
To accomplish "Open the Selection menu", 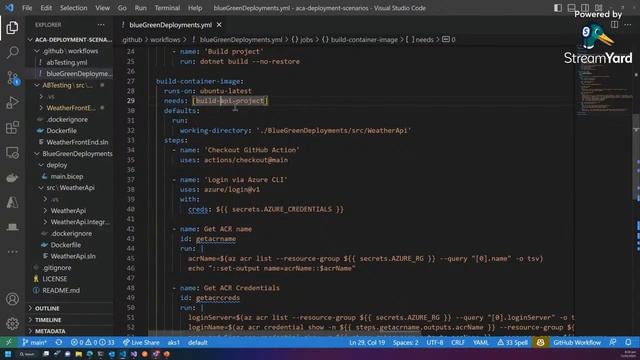I will click(x=73, y=8).
